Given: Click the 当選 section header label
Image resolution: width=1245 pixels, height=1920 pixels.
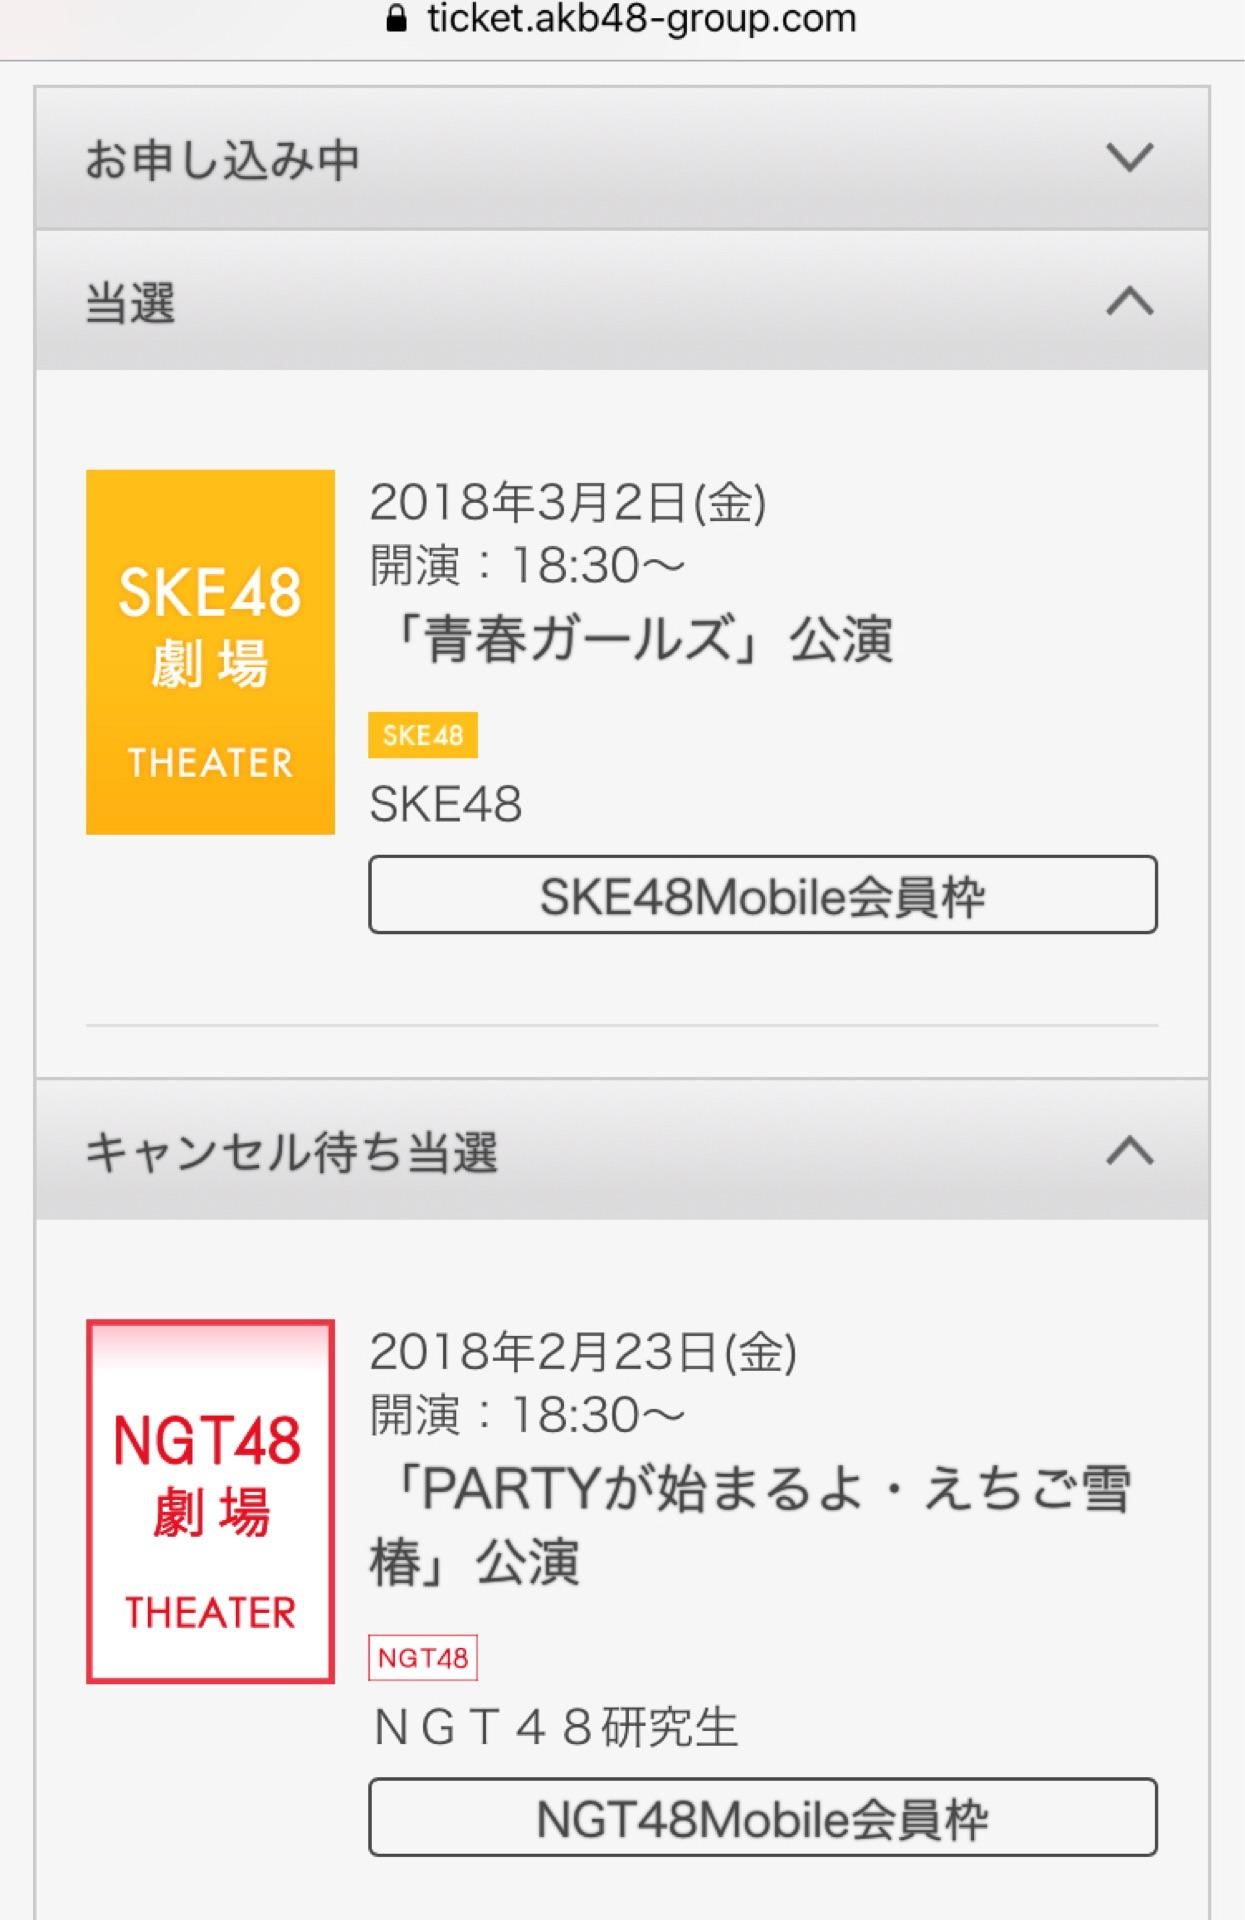Looking at the screenshot, I should point(131,303).
